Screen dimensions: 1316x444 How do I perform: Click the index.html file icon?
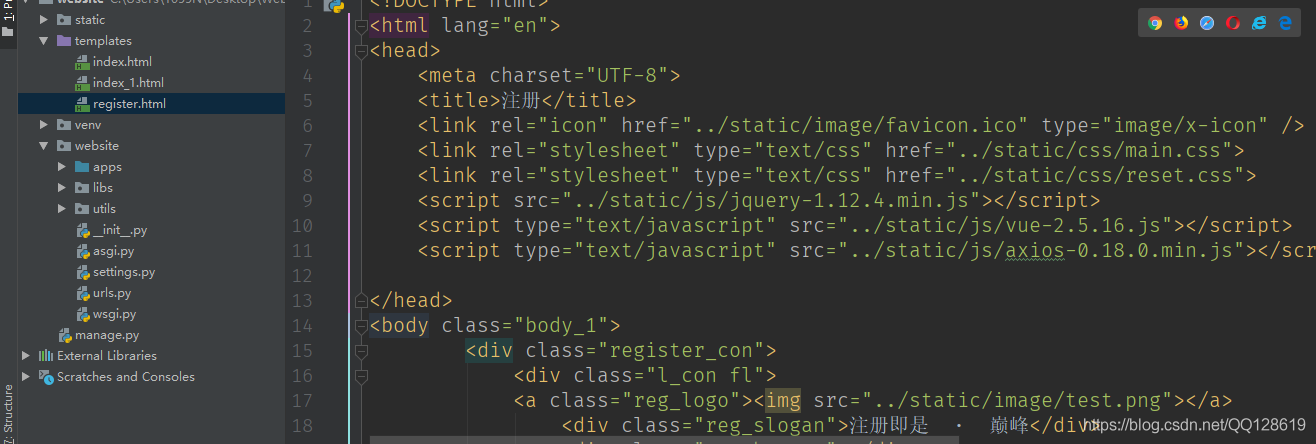point(83,62)
